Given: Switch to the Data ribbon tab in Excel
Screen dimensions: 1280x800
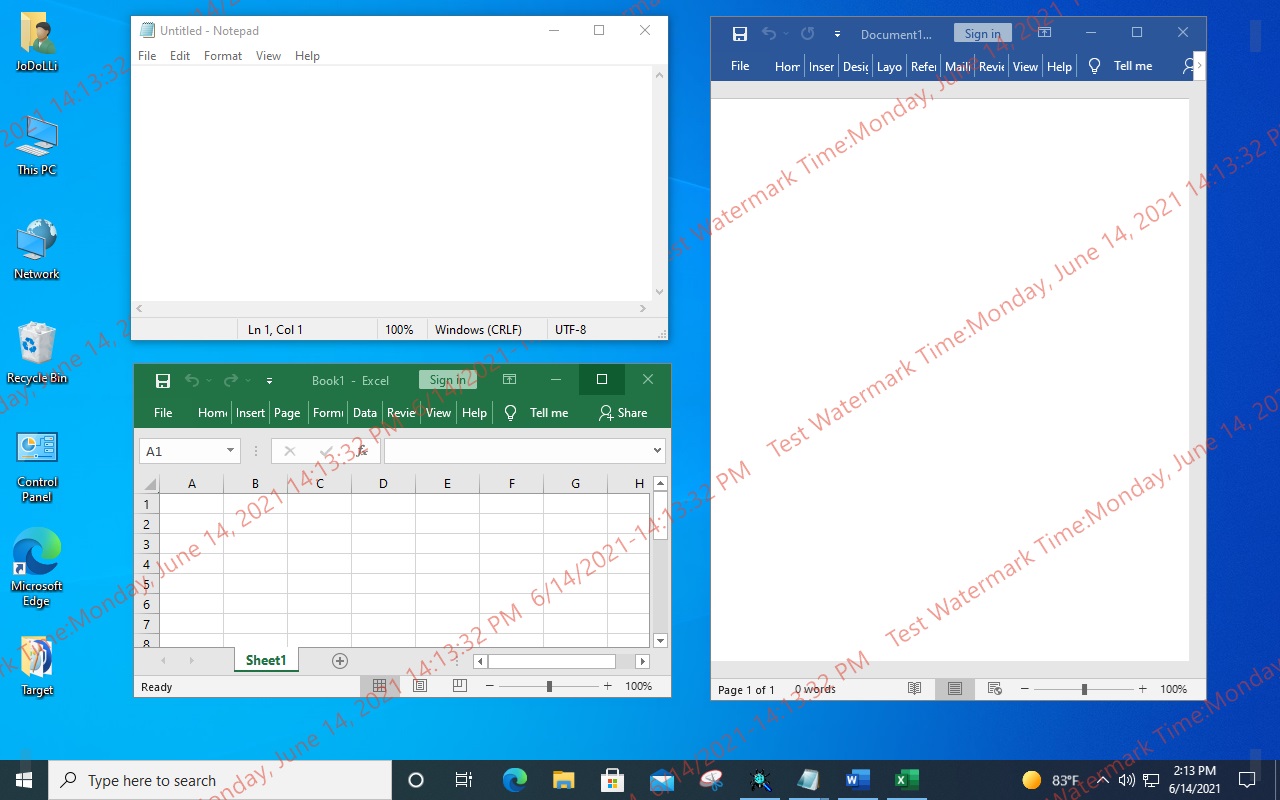Looking at the screenshot, I should (365, 412).
